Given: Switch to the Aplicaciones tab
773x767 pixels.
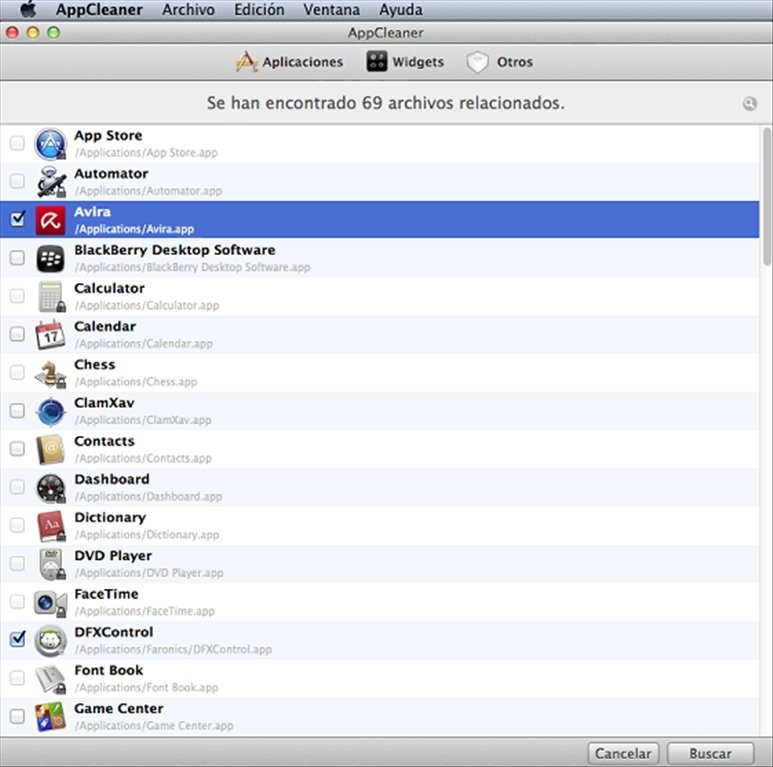Looking at the screenshot, I should point(289,62).
